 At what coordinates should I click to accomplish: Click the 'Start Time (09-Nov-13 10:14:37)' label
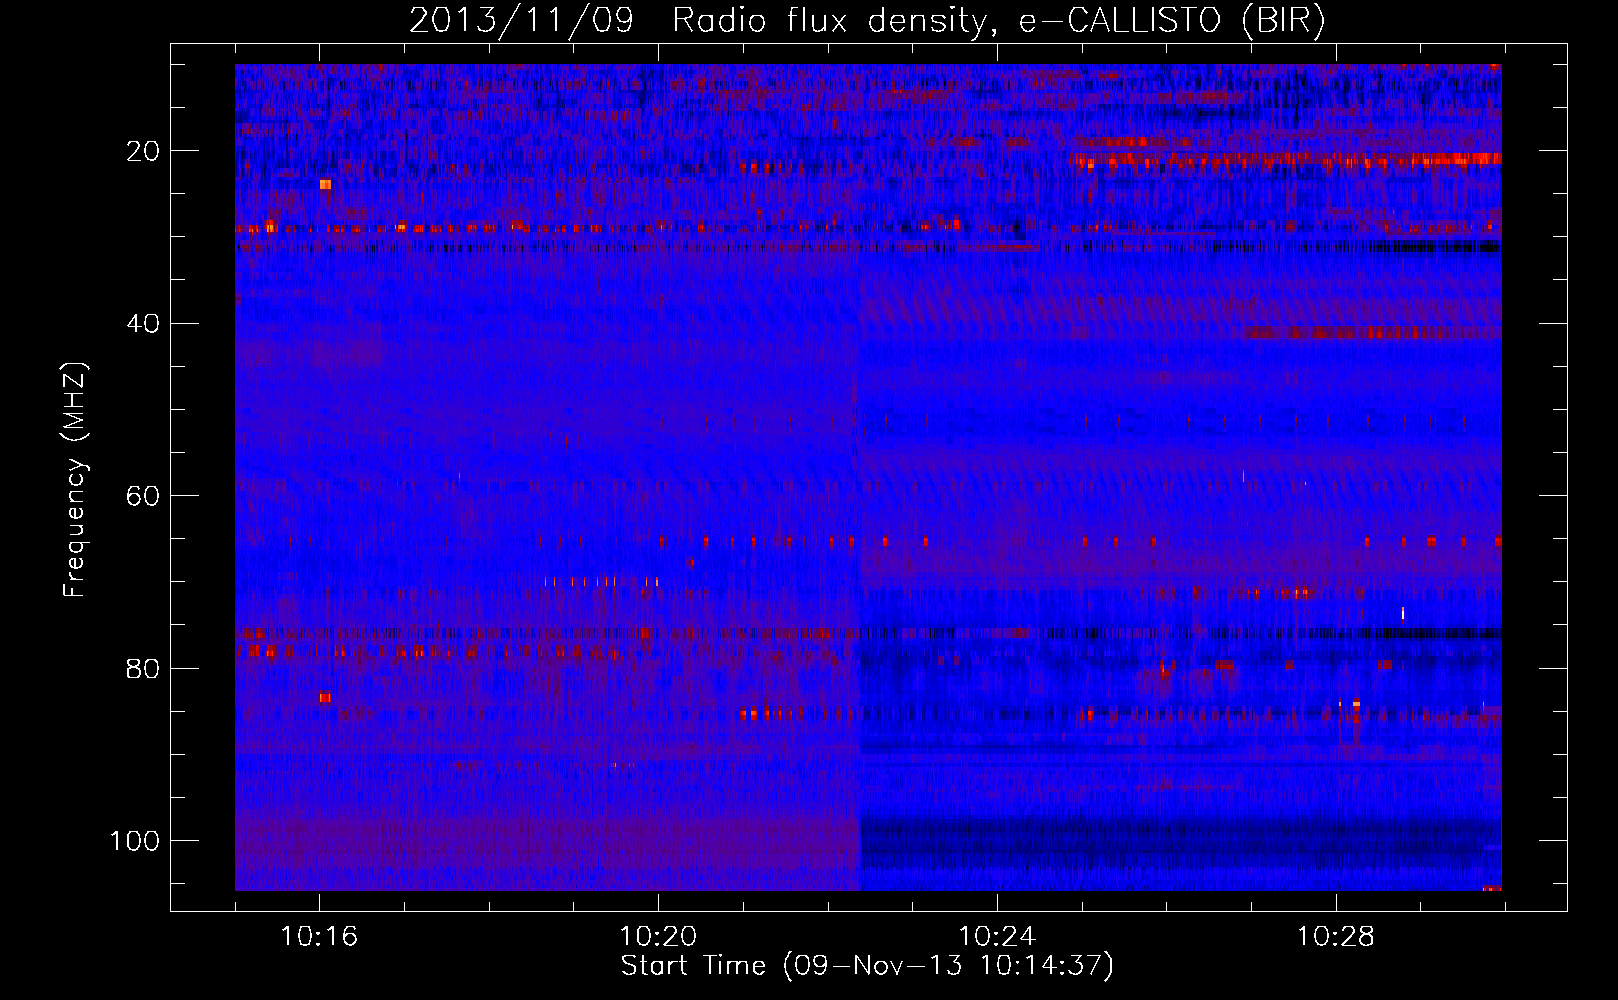pyautogui.click(x=867, y=966)
